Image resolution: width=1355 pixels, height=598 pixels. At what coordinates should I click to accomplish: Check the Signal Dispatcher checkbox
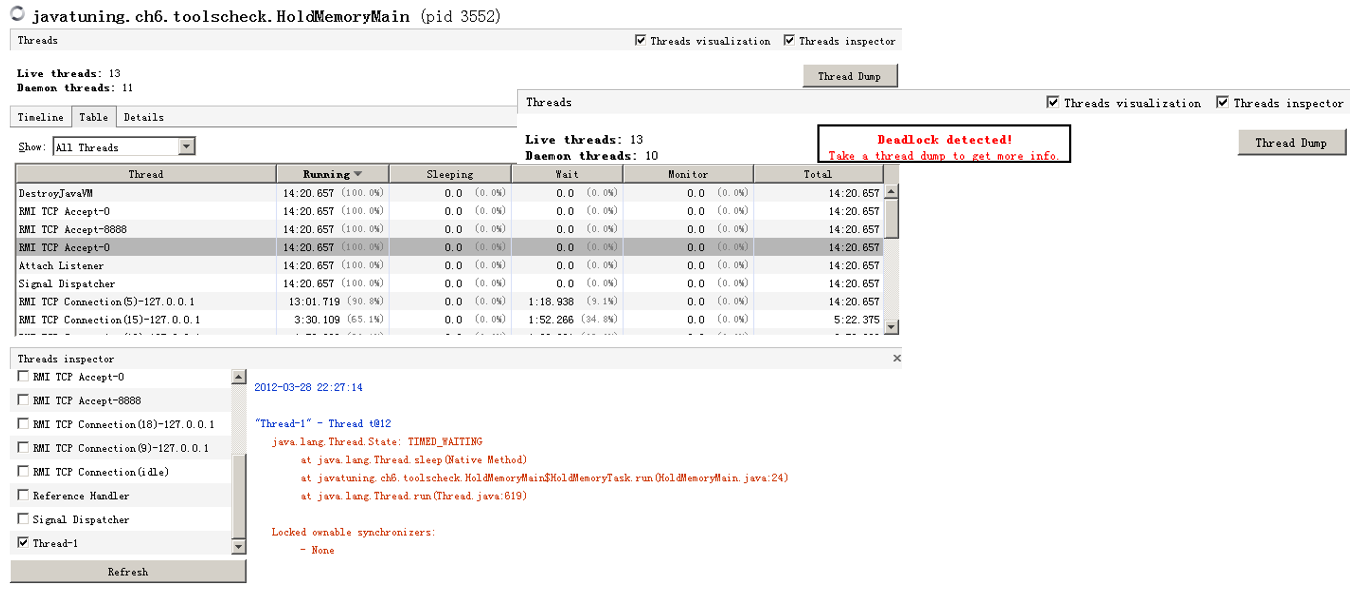[x=23, y=519]
